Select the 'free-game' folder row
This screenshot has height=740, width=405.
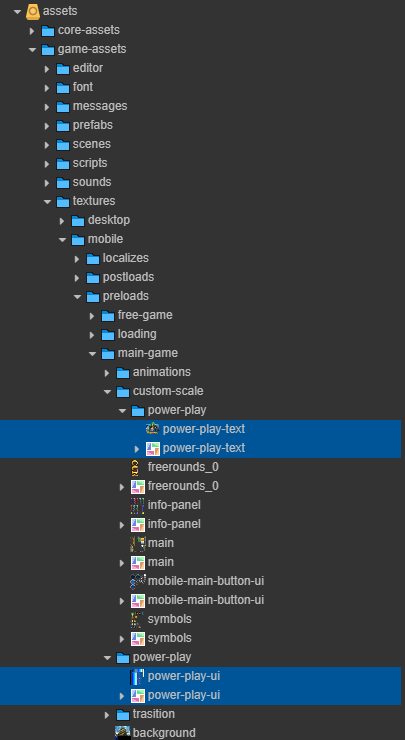[x=202, y=316]
